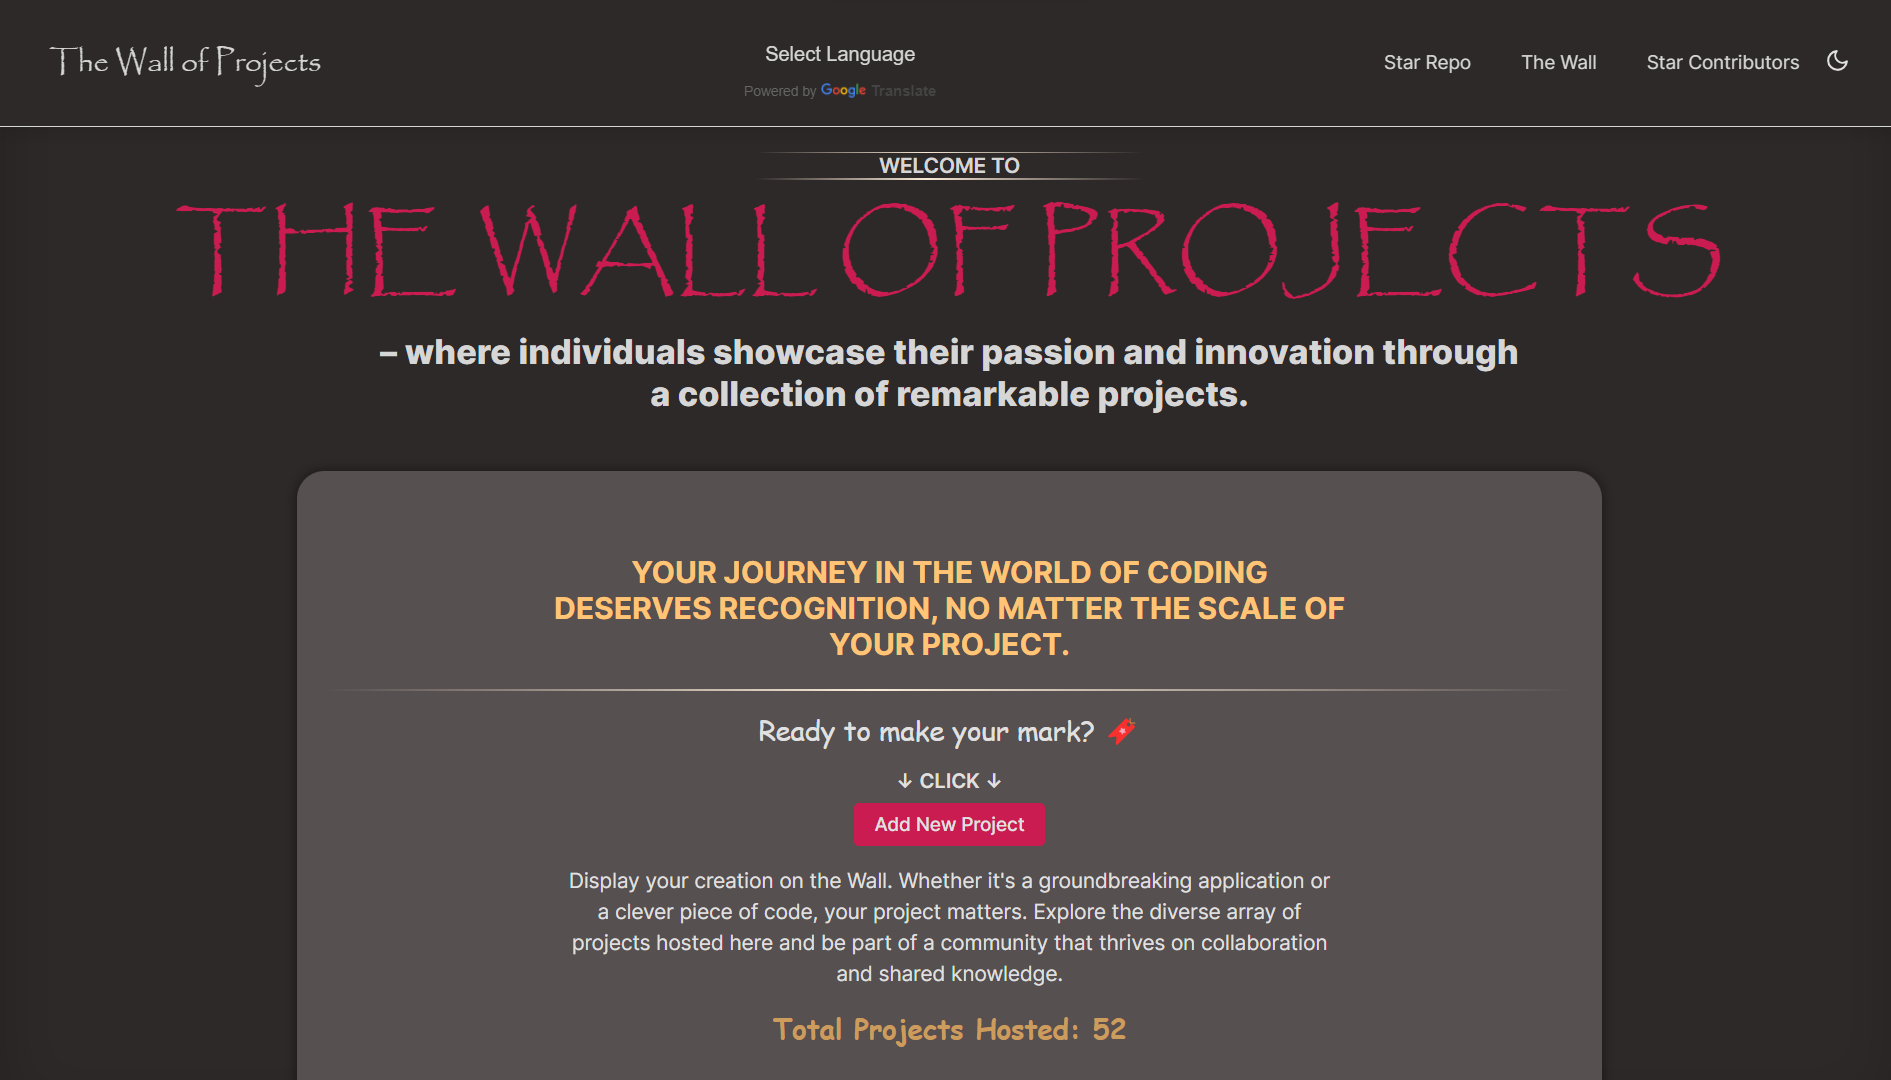Toggle dark mode via the moon icon
1891x1080 pixels.
(1837, 61)
